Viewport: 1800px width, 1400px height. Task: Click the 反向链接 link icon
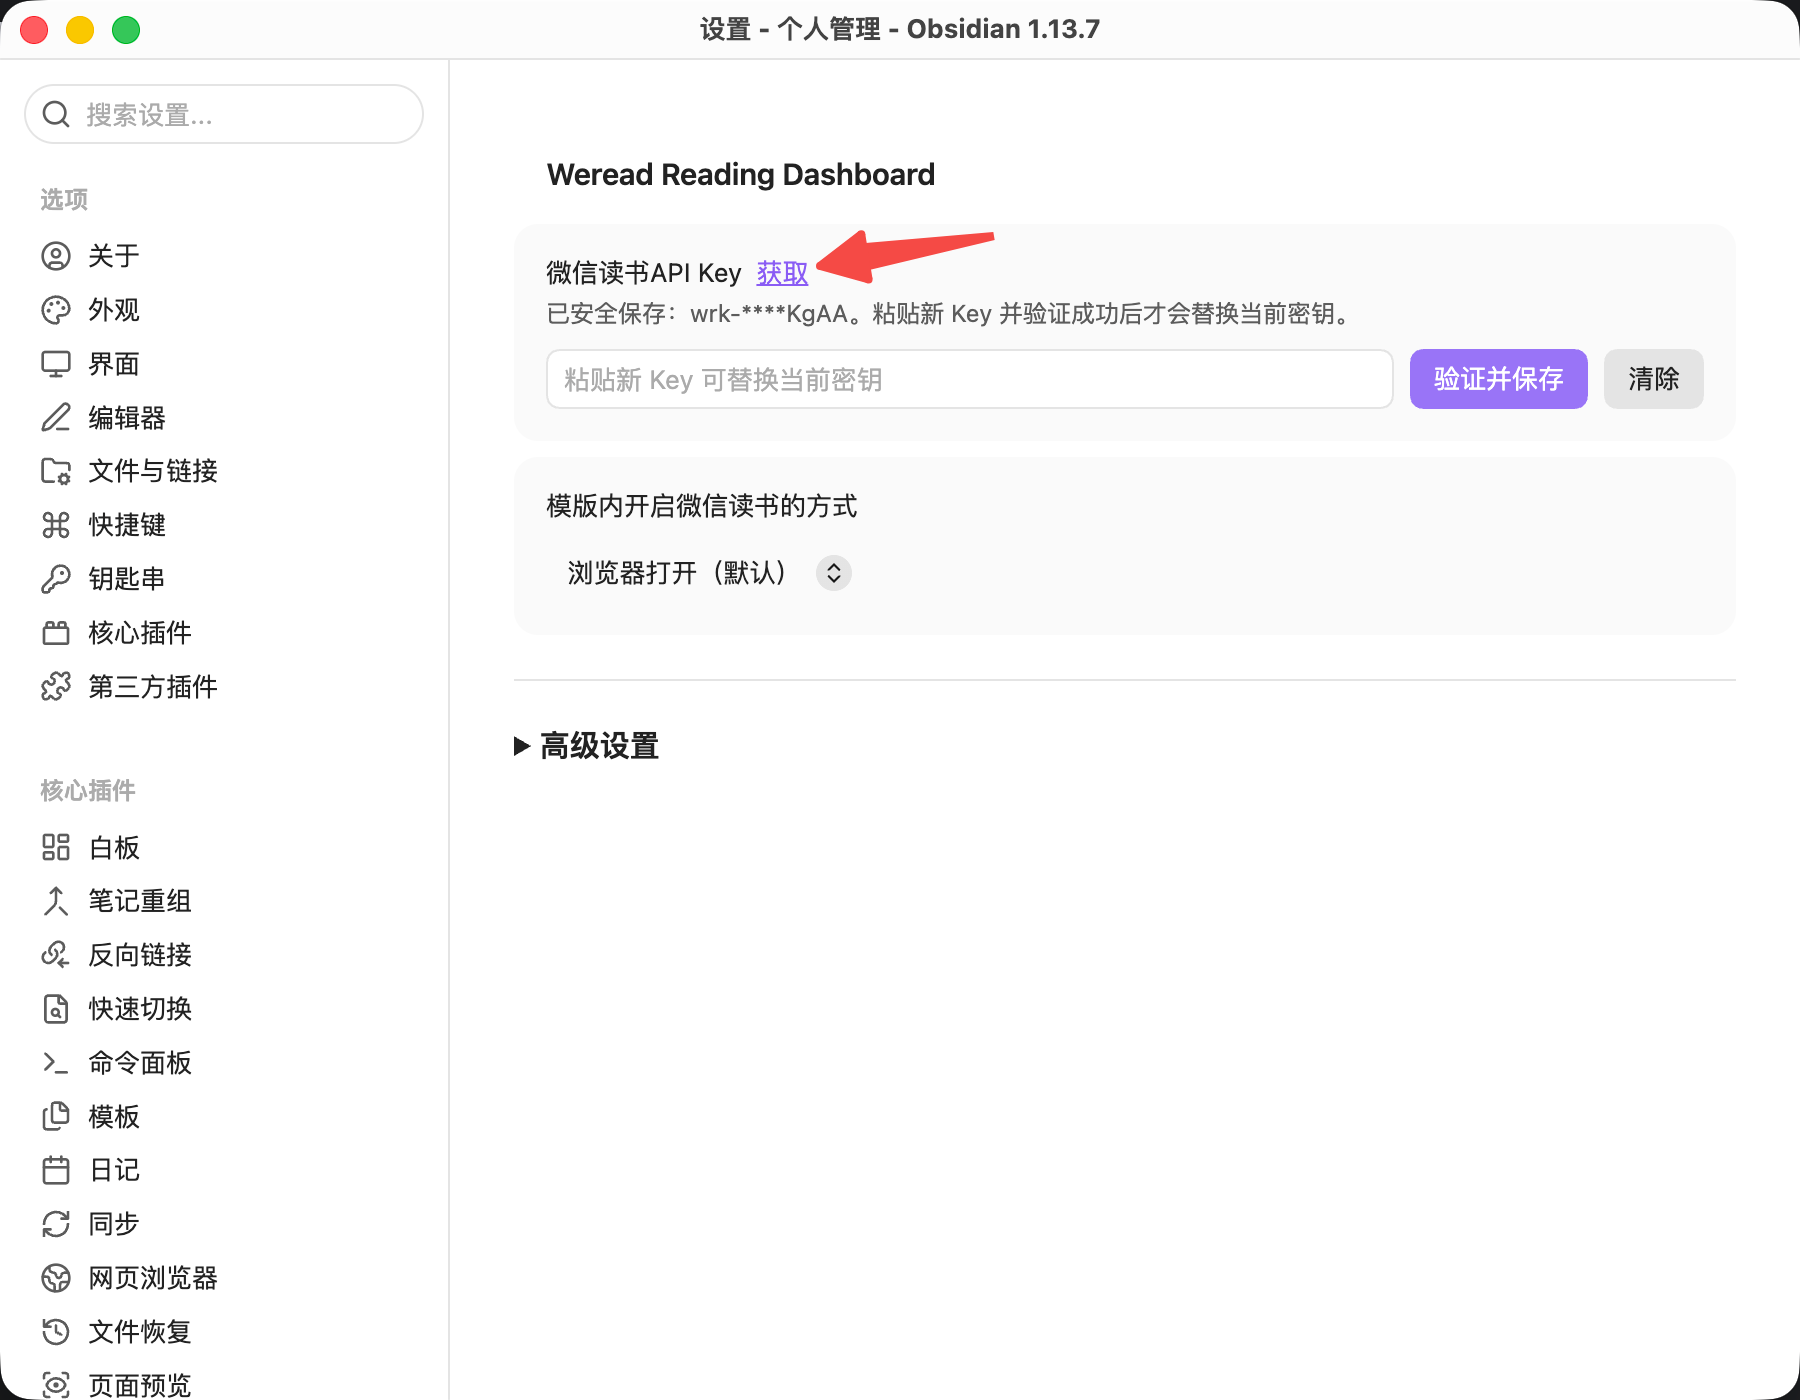[56, 955]
